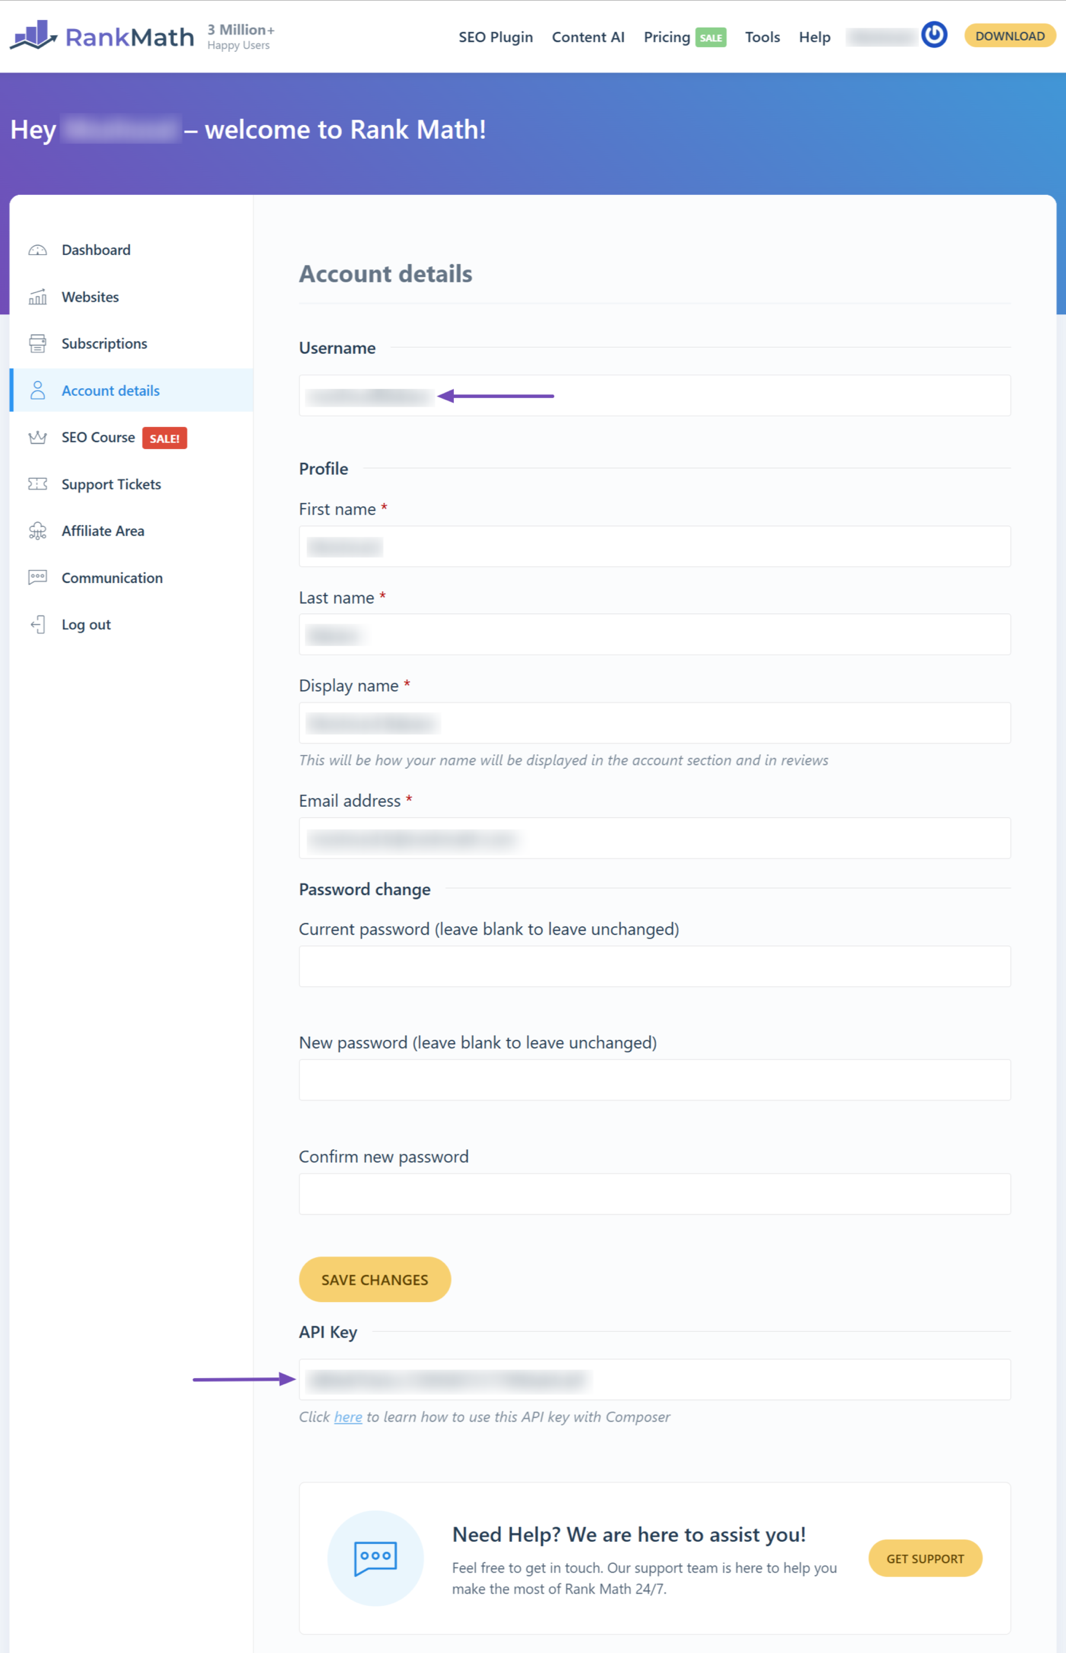Click the Log out arrow icon

(x=38, y=625)
